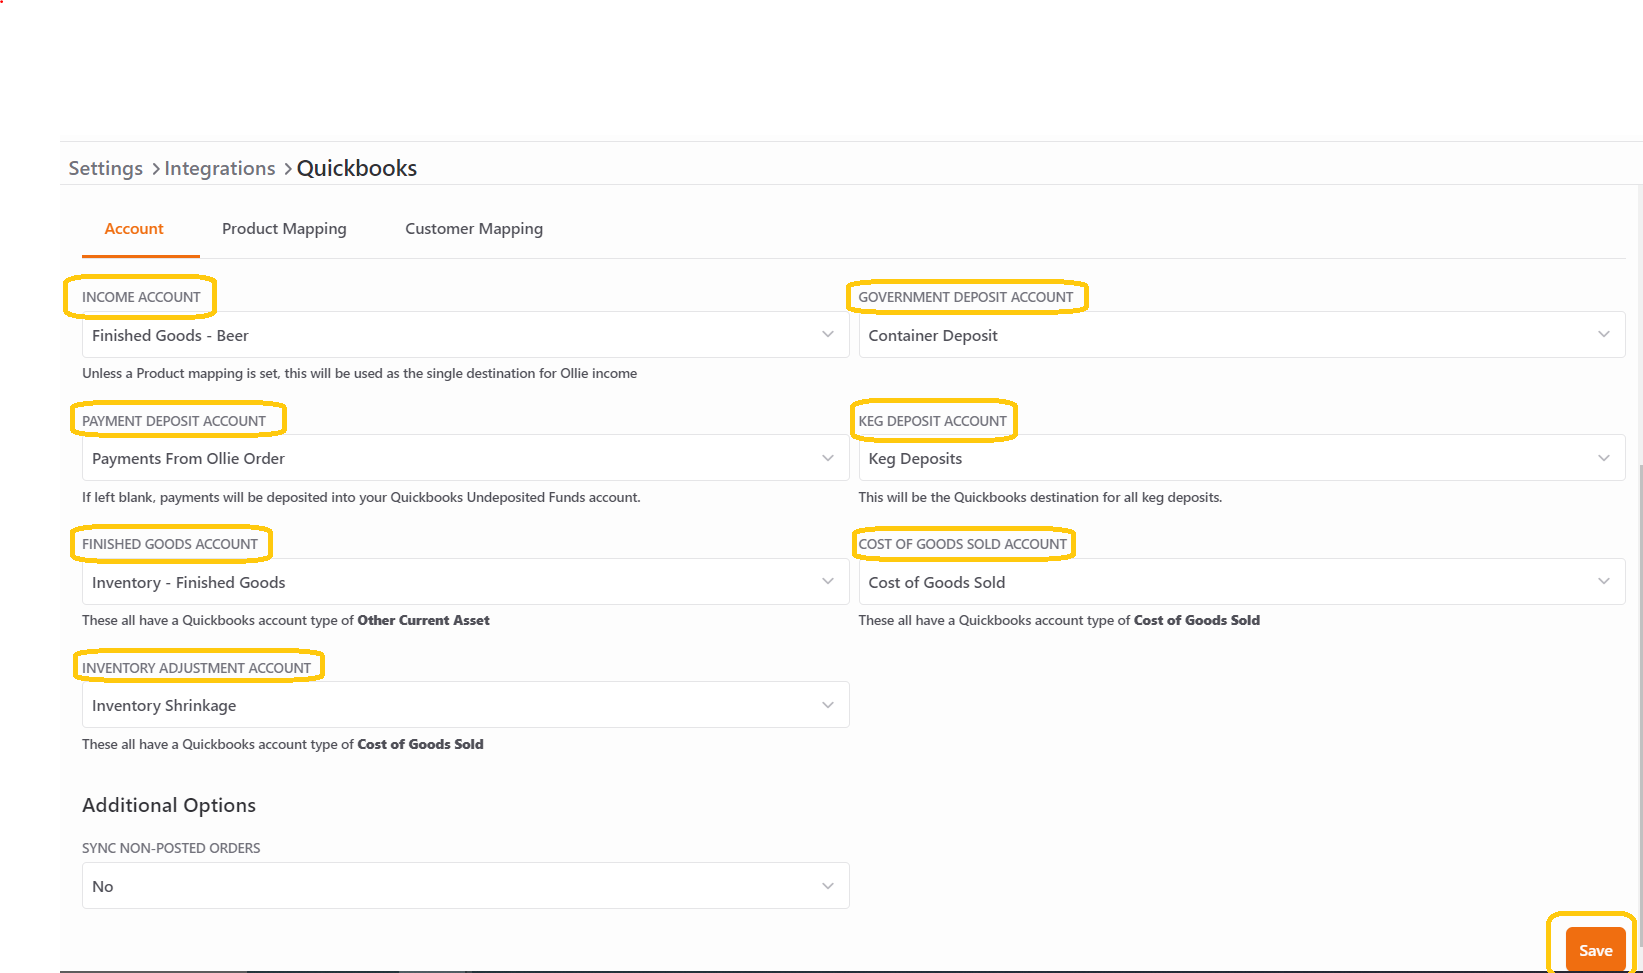Expand the Keg Deposit Account dropdown

coord(1241,458)
